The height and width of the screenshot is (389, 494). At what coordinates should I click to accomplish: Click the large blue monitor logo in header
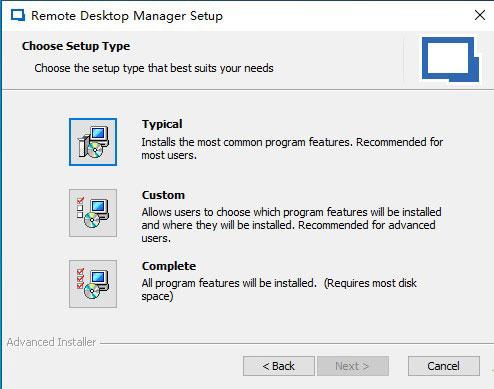pyautogui.click(x=450, y=60)
